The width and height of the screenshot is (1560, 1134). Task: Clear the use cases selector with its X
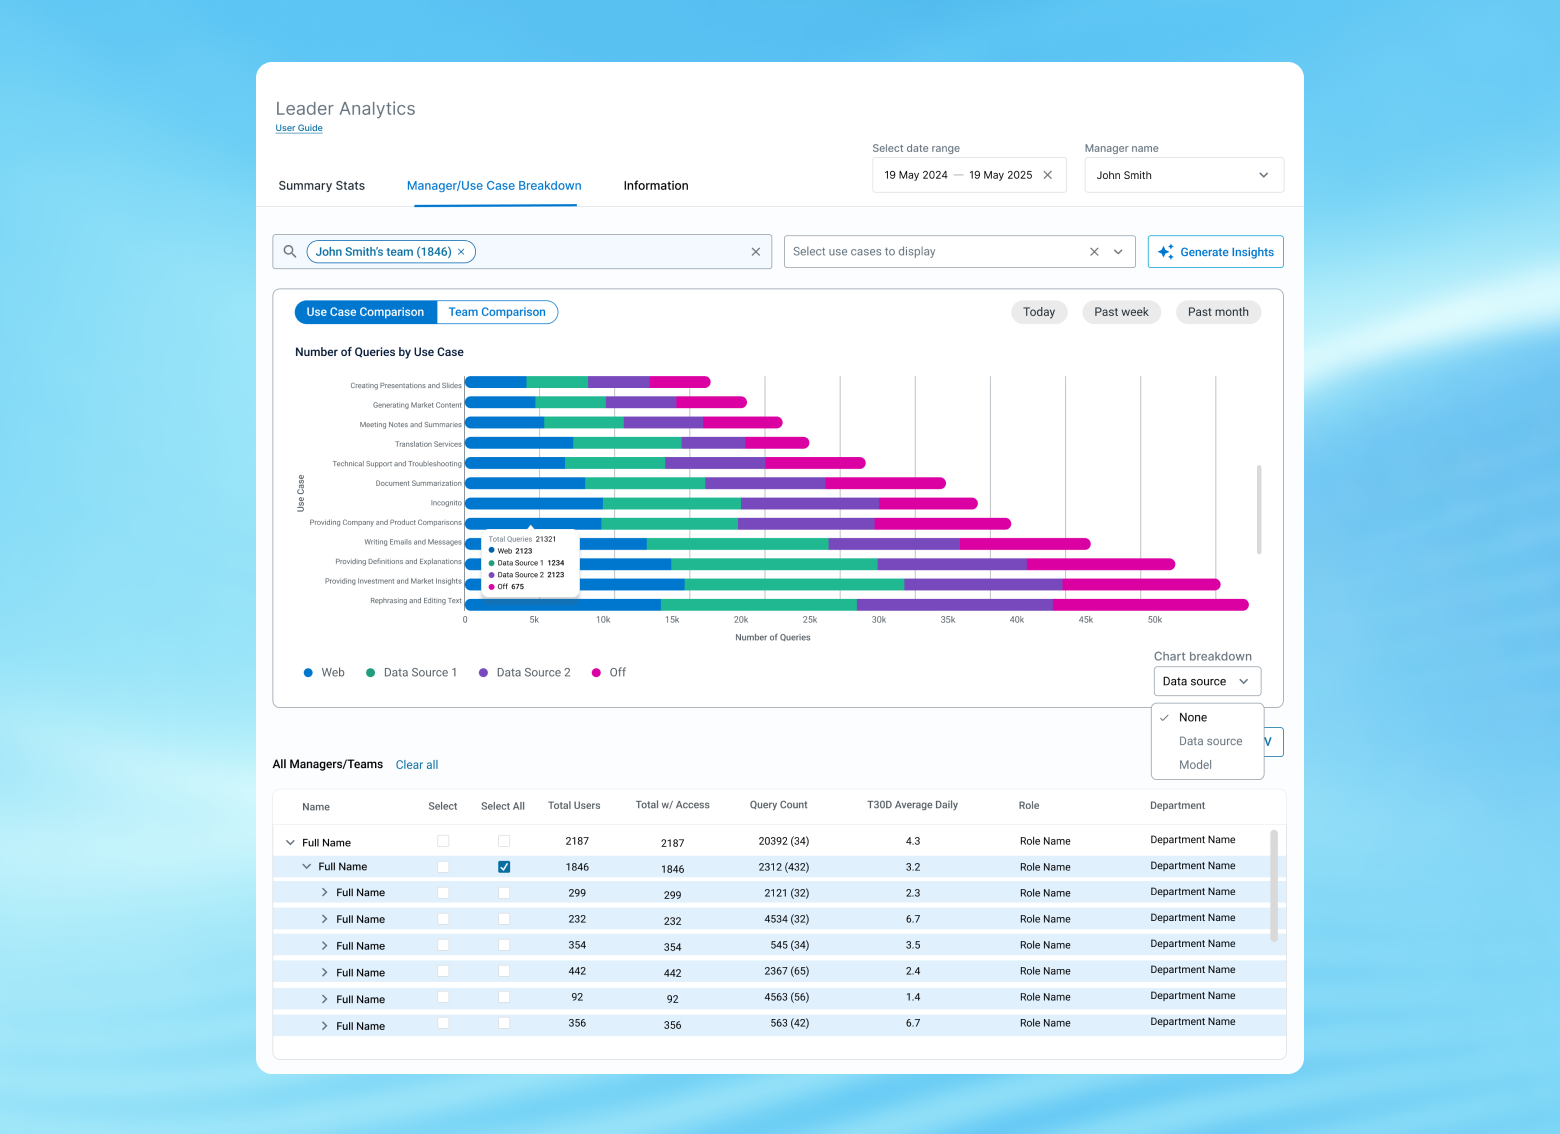[x=1094, y=252]
